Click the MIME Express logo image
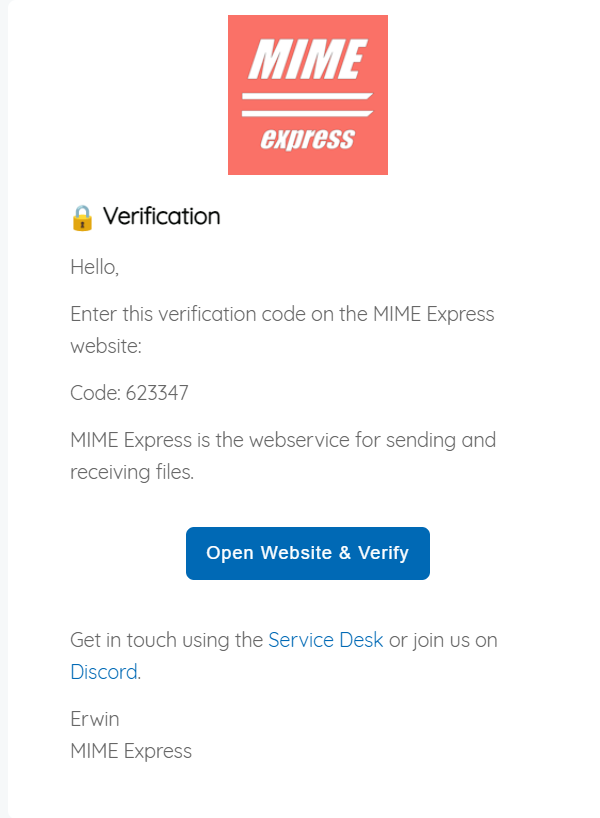The width and height of the screenshot is (600, 818). pos(307,95)
